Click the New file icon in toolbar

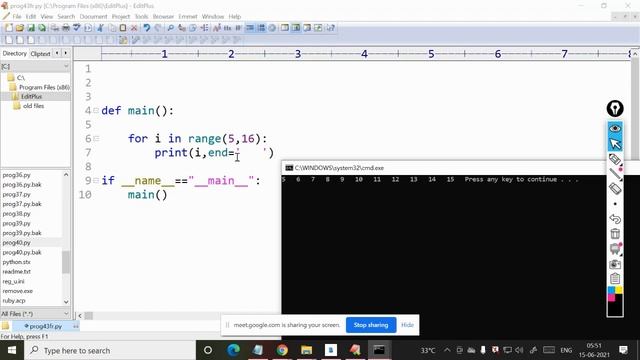click(9, 28)
